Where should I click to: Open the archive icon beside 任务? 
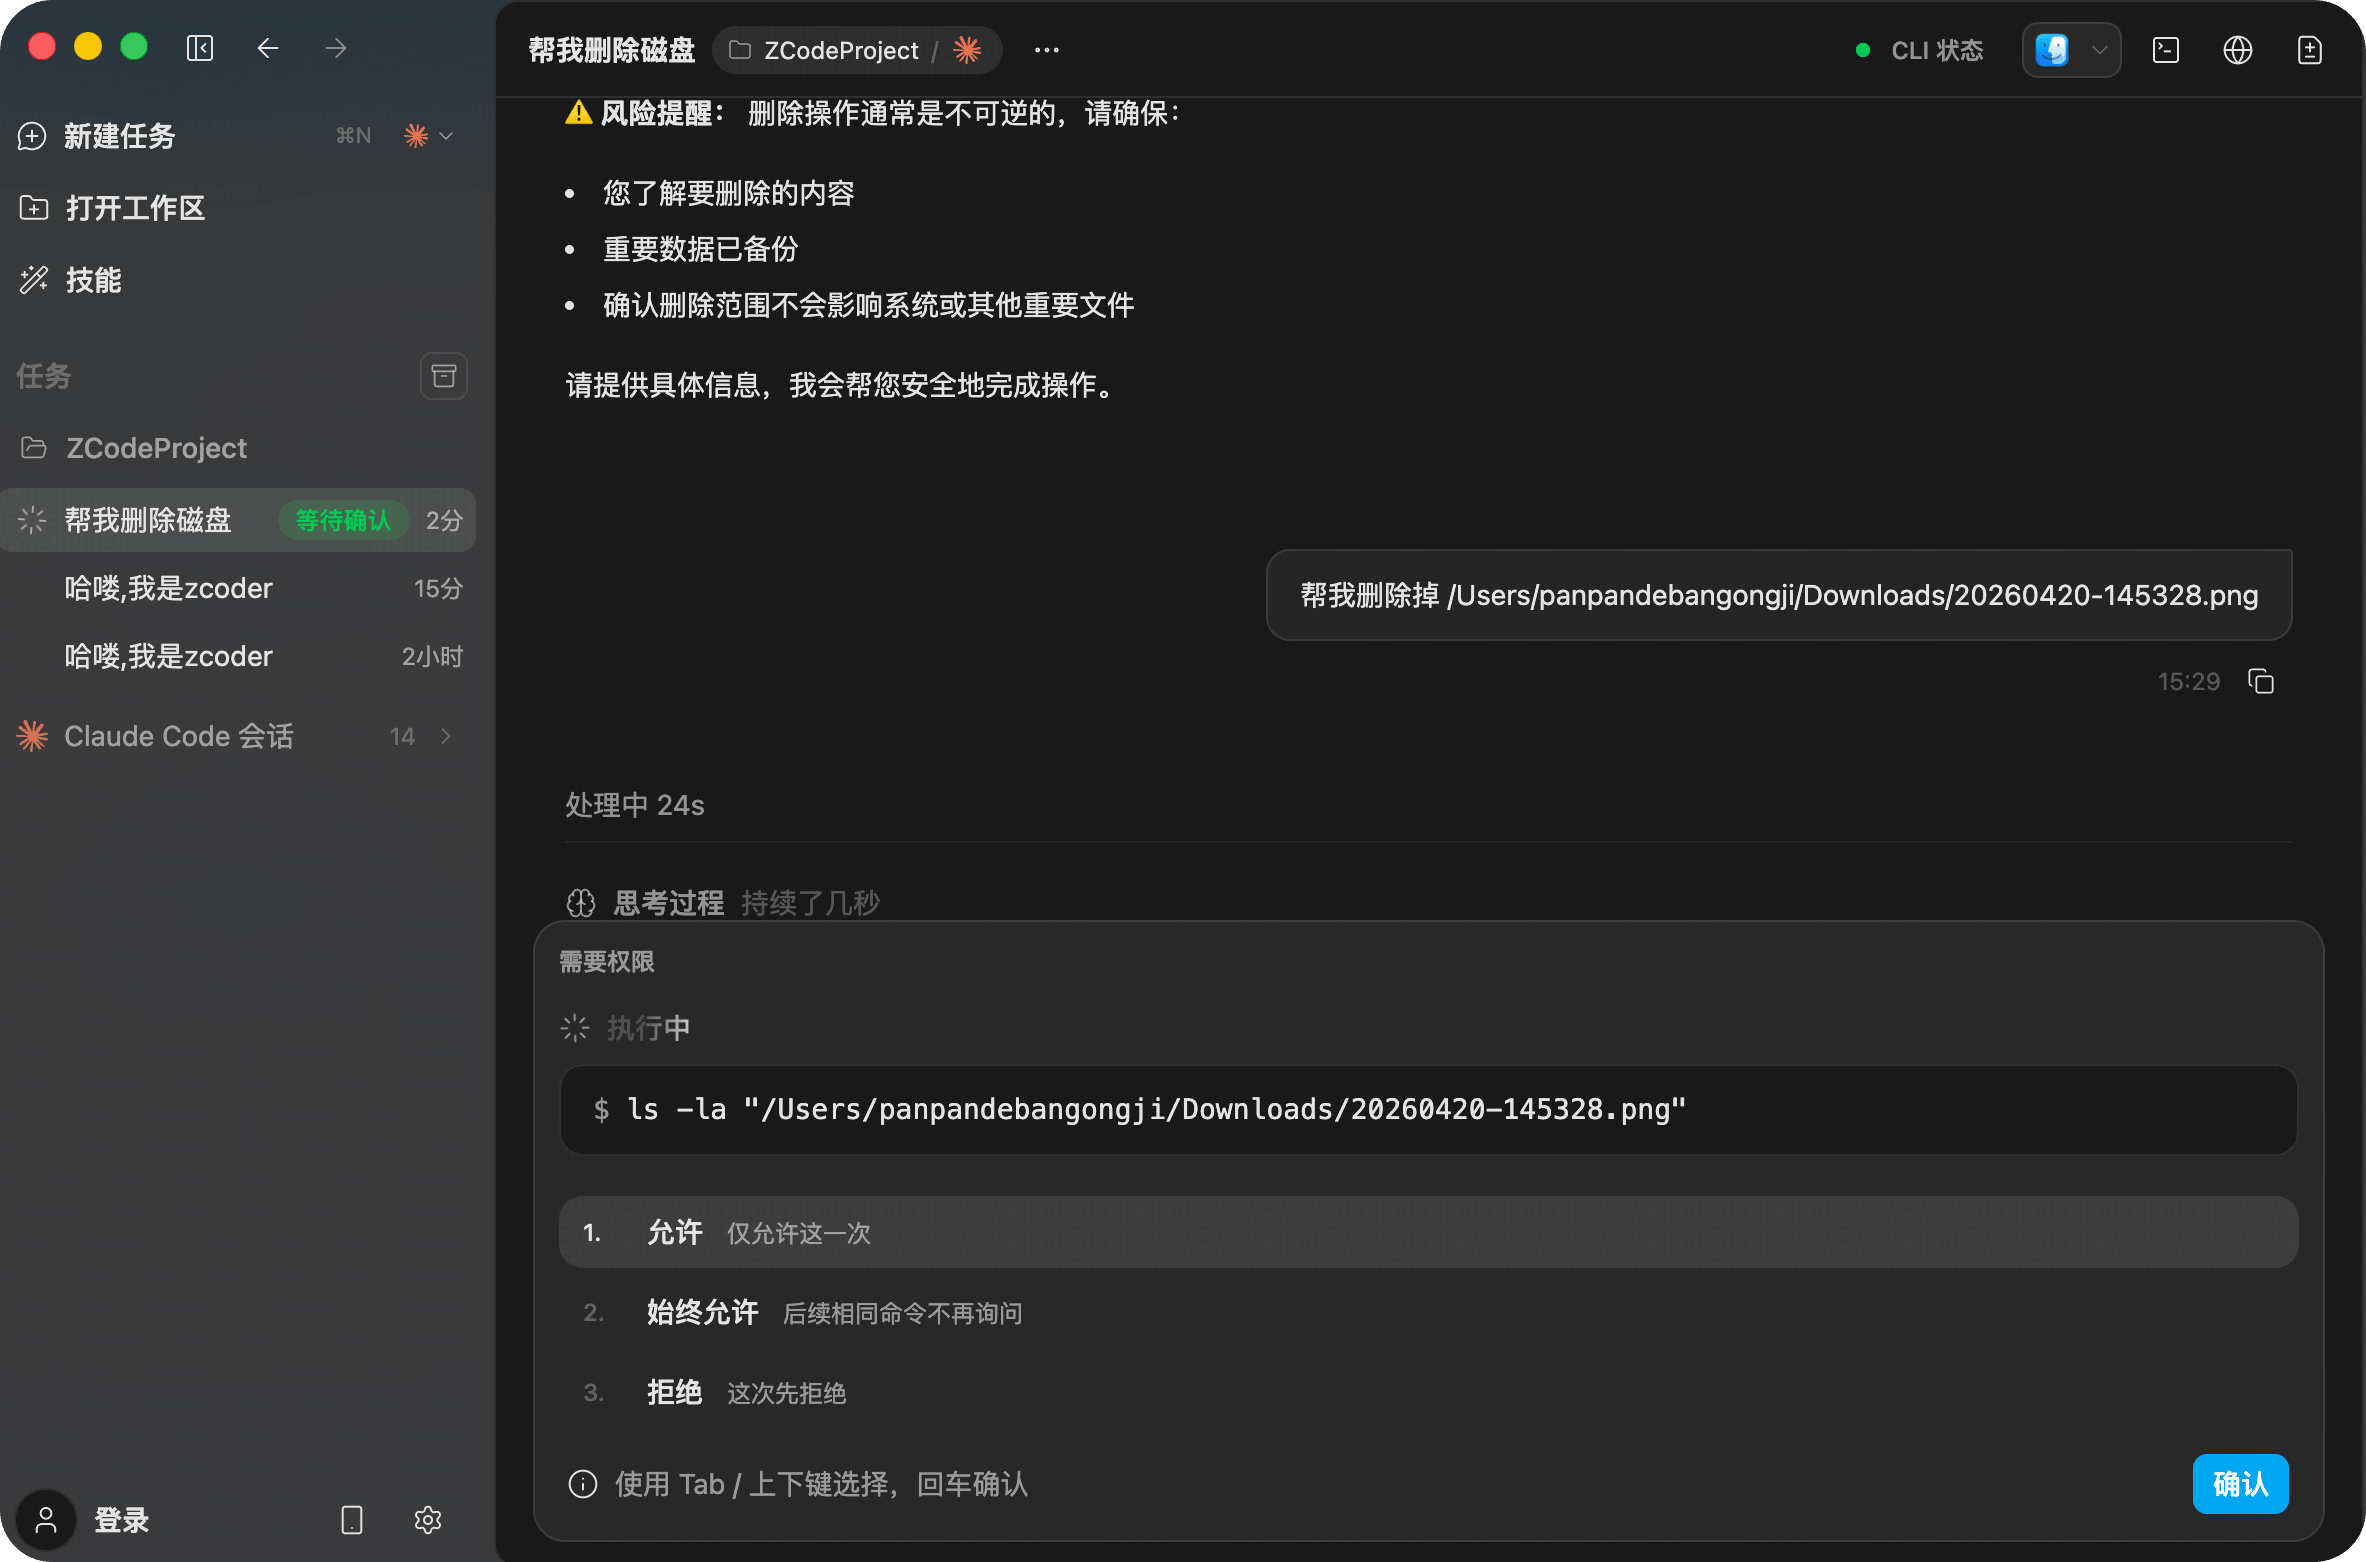[443, 376]
